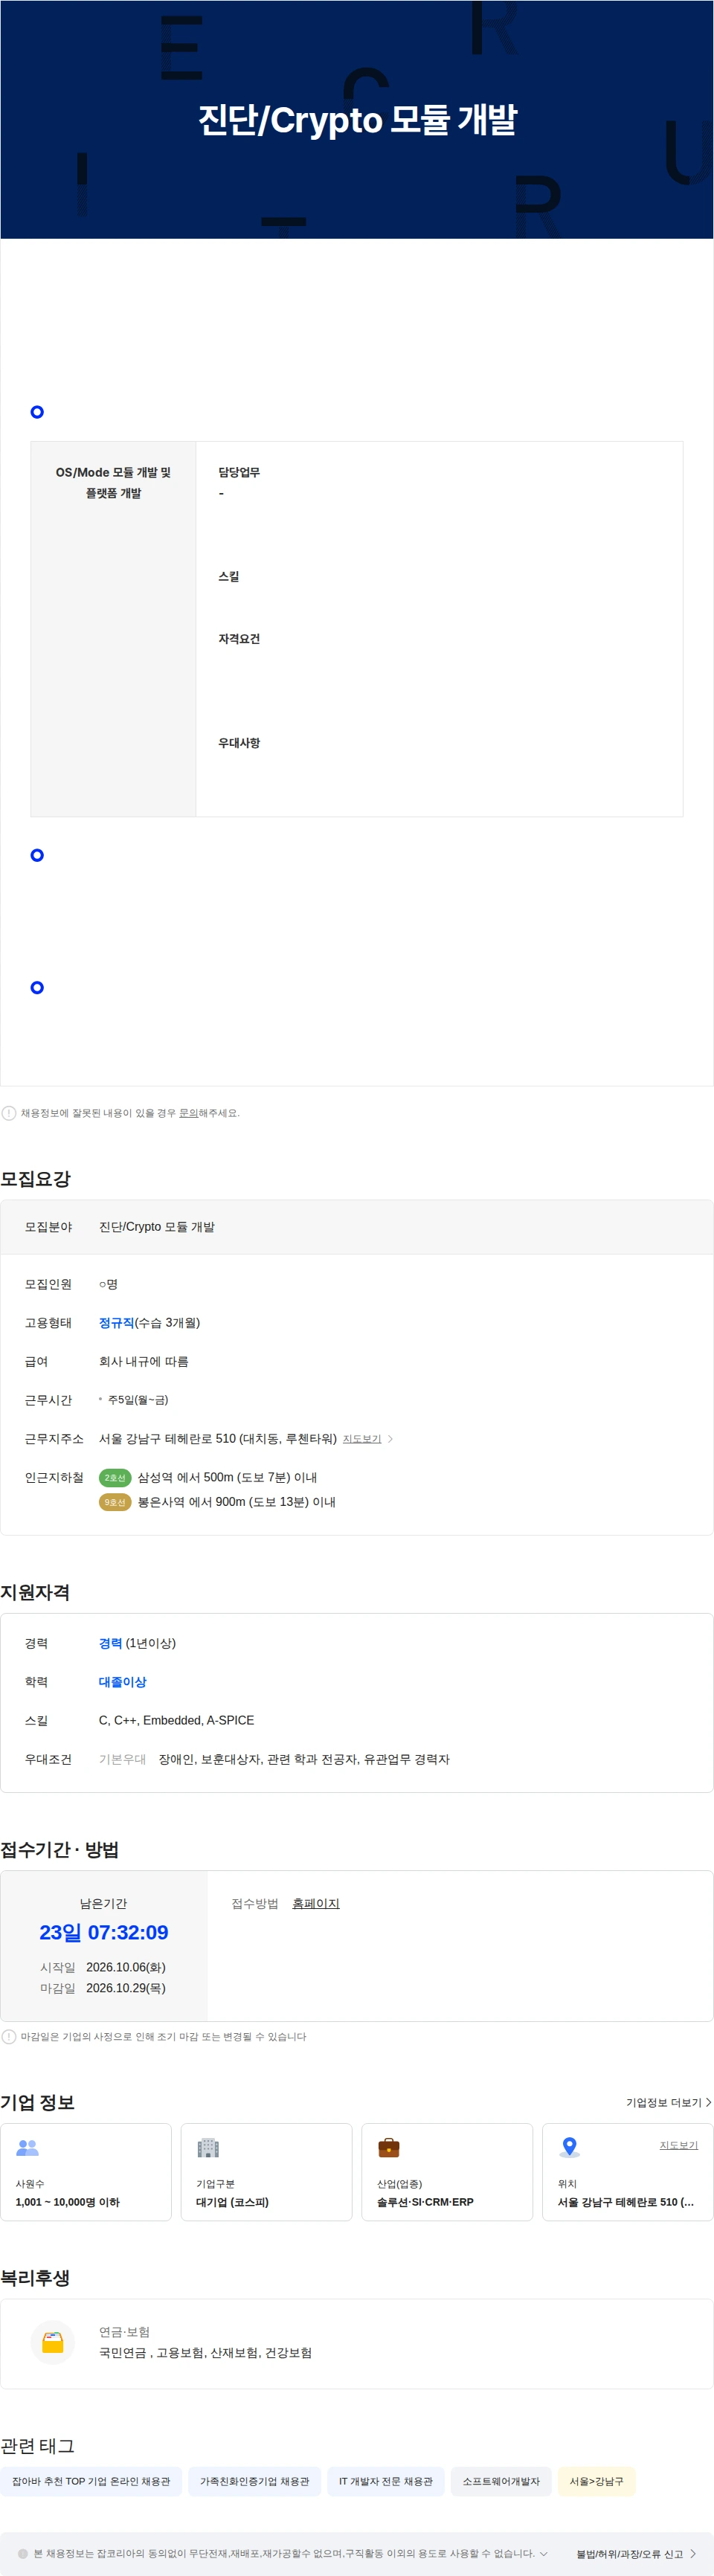Screen dimensions: 714x2576
Task: Select the 잡아바 추천 TOP 기업 온라인 채용관 tag
Action: click(91, 2481)
